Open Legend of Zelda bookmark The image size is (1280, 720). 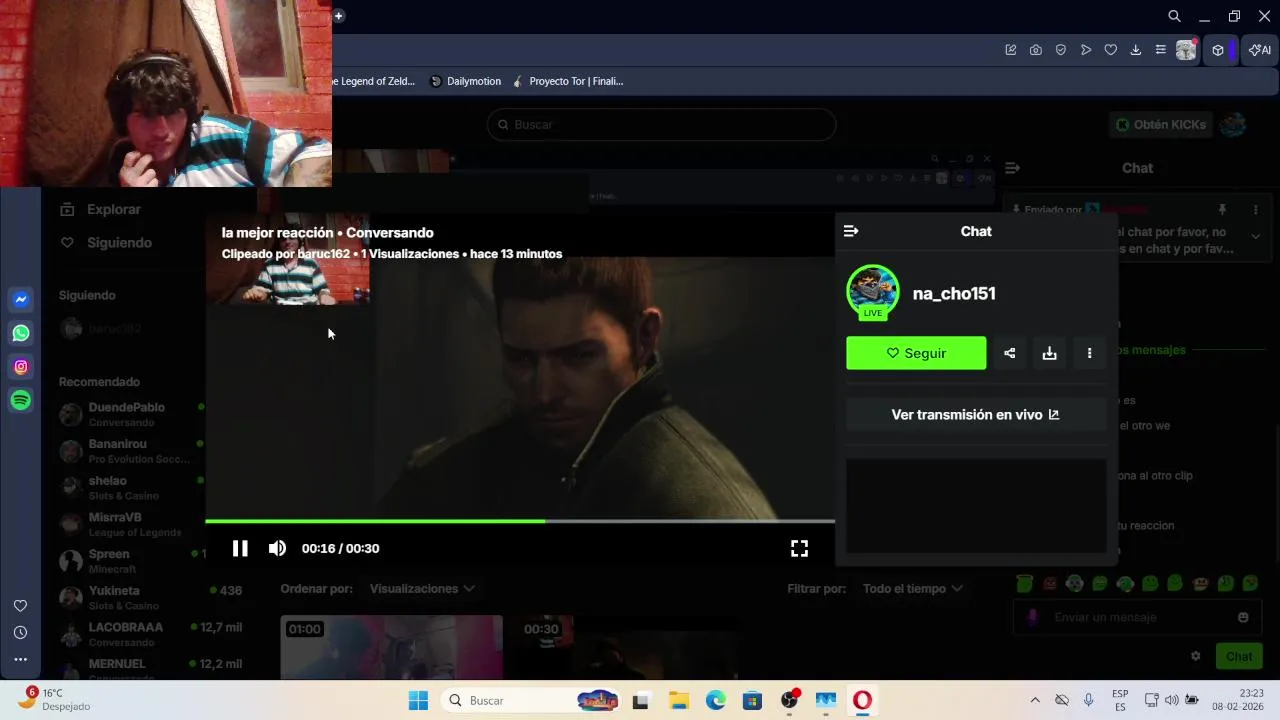375,81
